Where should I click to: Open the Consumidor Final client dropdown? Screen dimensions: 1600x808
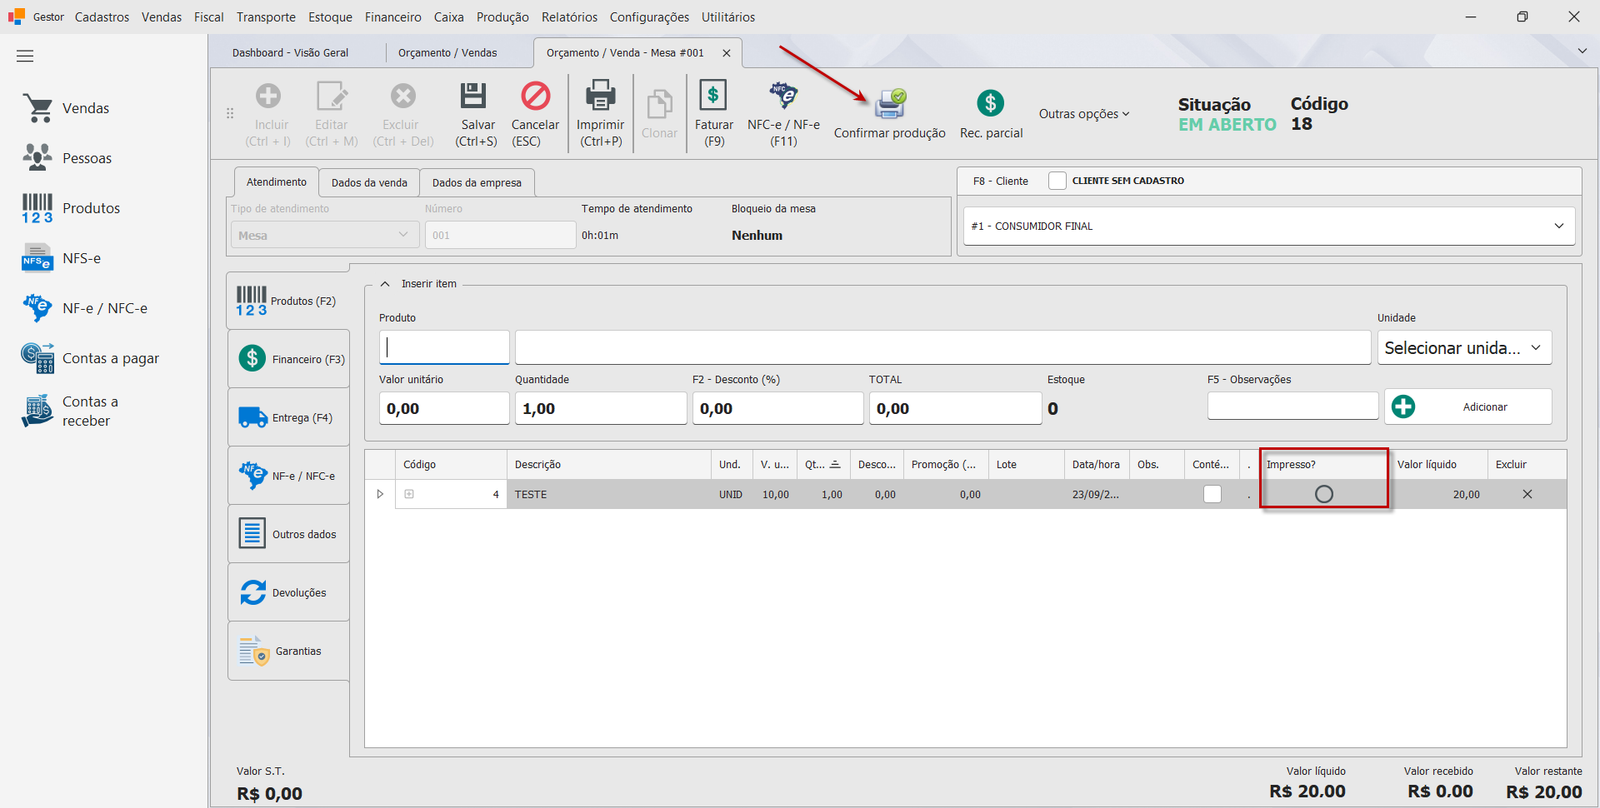pyautogui.click(x=1558, y=226)
